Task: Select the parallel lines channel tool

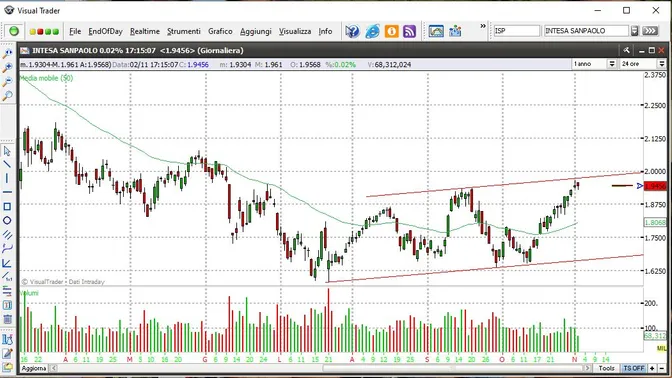Action: pyautogui.click(x=7, y=234)
